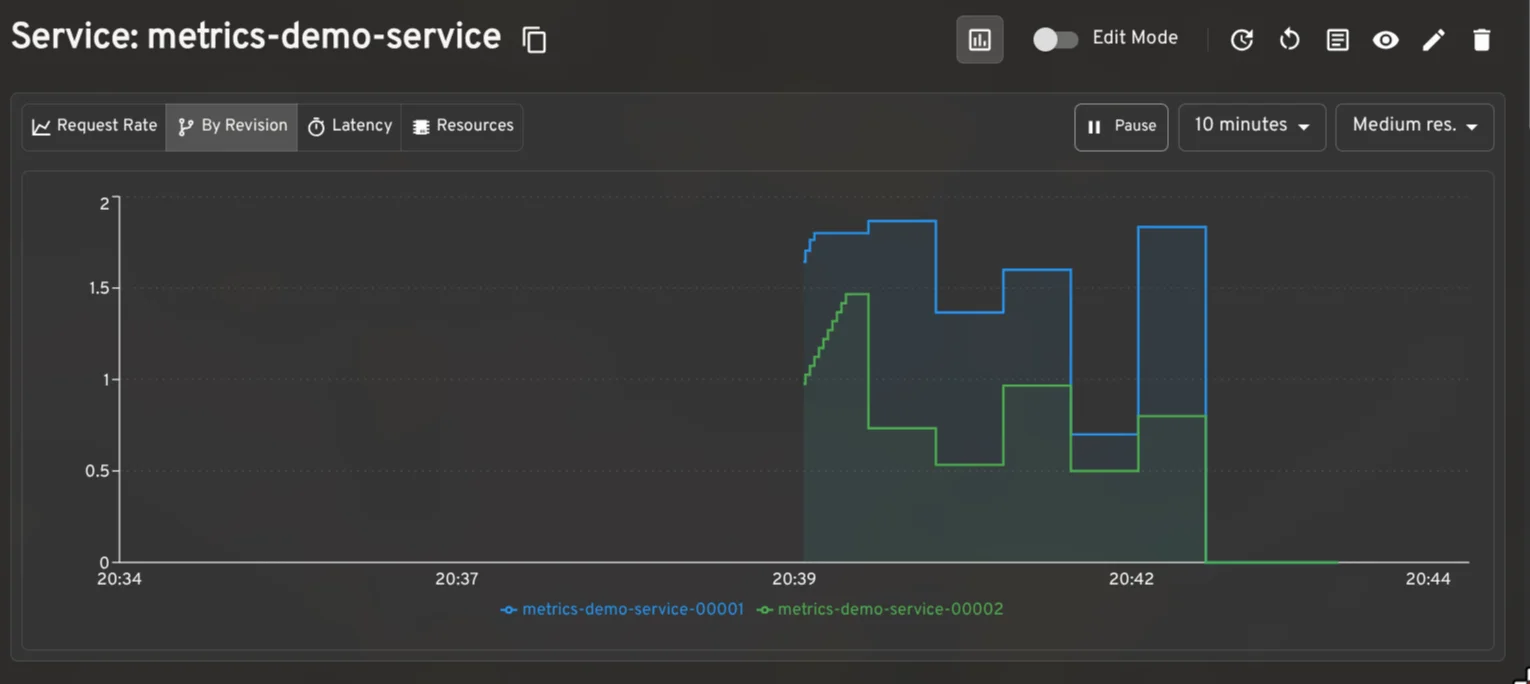Click the chart view icon button
The image size is (1530, 684).
click(980, 40)
